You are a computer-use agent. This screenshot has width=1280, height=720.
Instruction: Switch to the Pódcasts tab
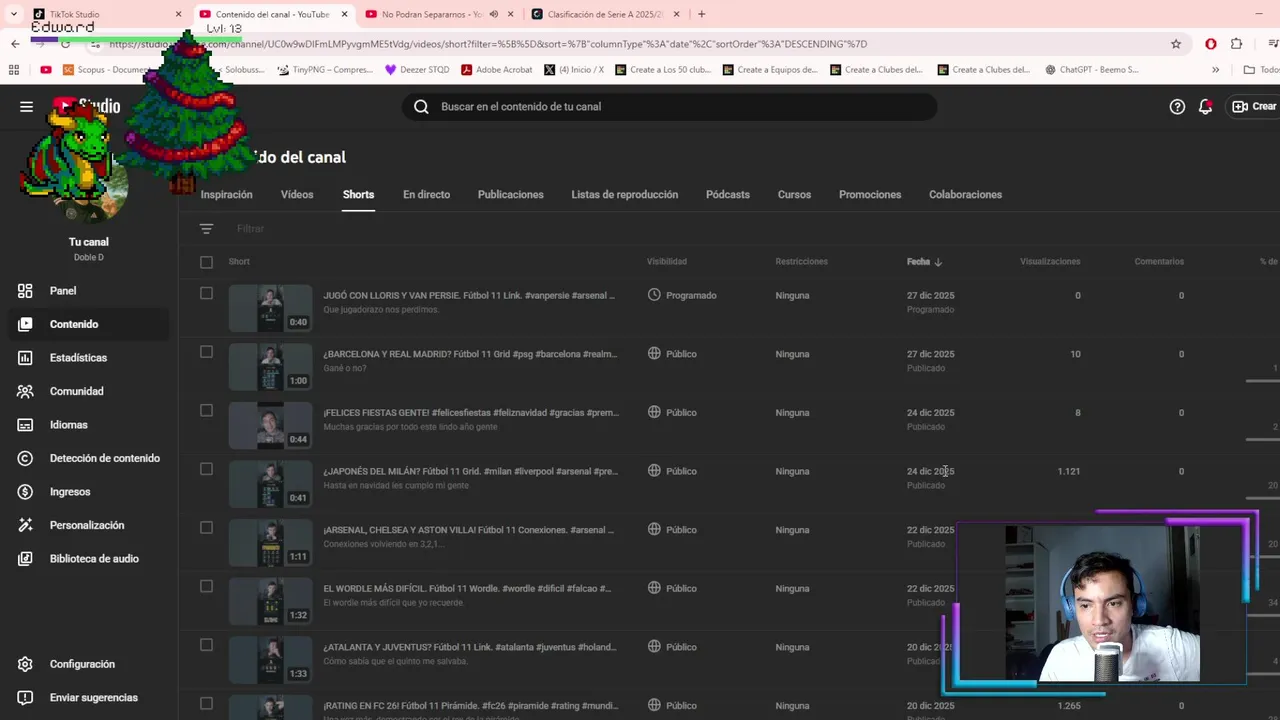pyautogui.click(x=728, y=195)
